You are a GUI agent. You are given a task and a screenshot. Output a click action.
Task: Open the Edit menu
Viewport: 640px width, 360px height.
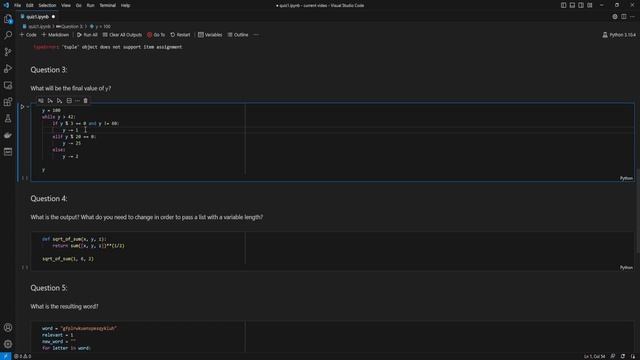tap(30, 5)
